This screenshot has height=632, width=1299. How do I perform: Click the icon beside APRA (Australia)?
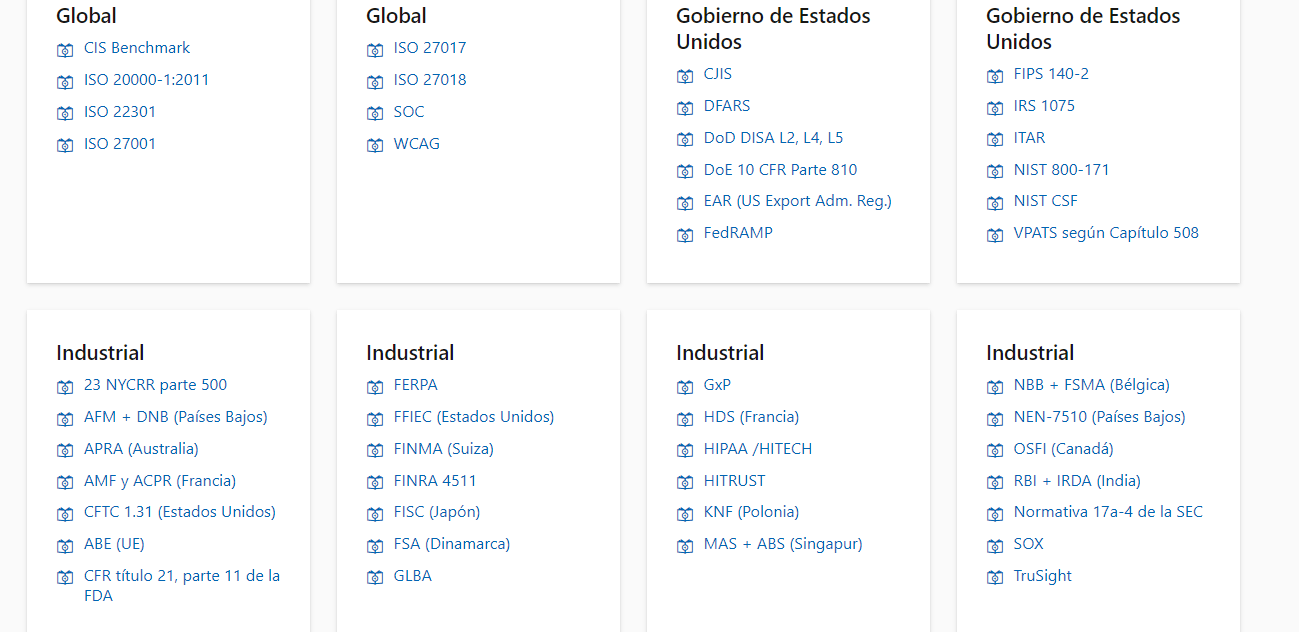tap(65, 451)
